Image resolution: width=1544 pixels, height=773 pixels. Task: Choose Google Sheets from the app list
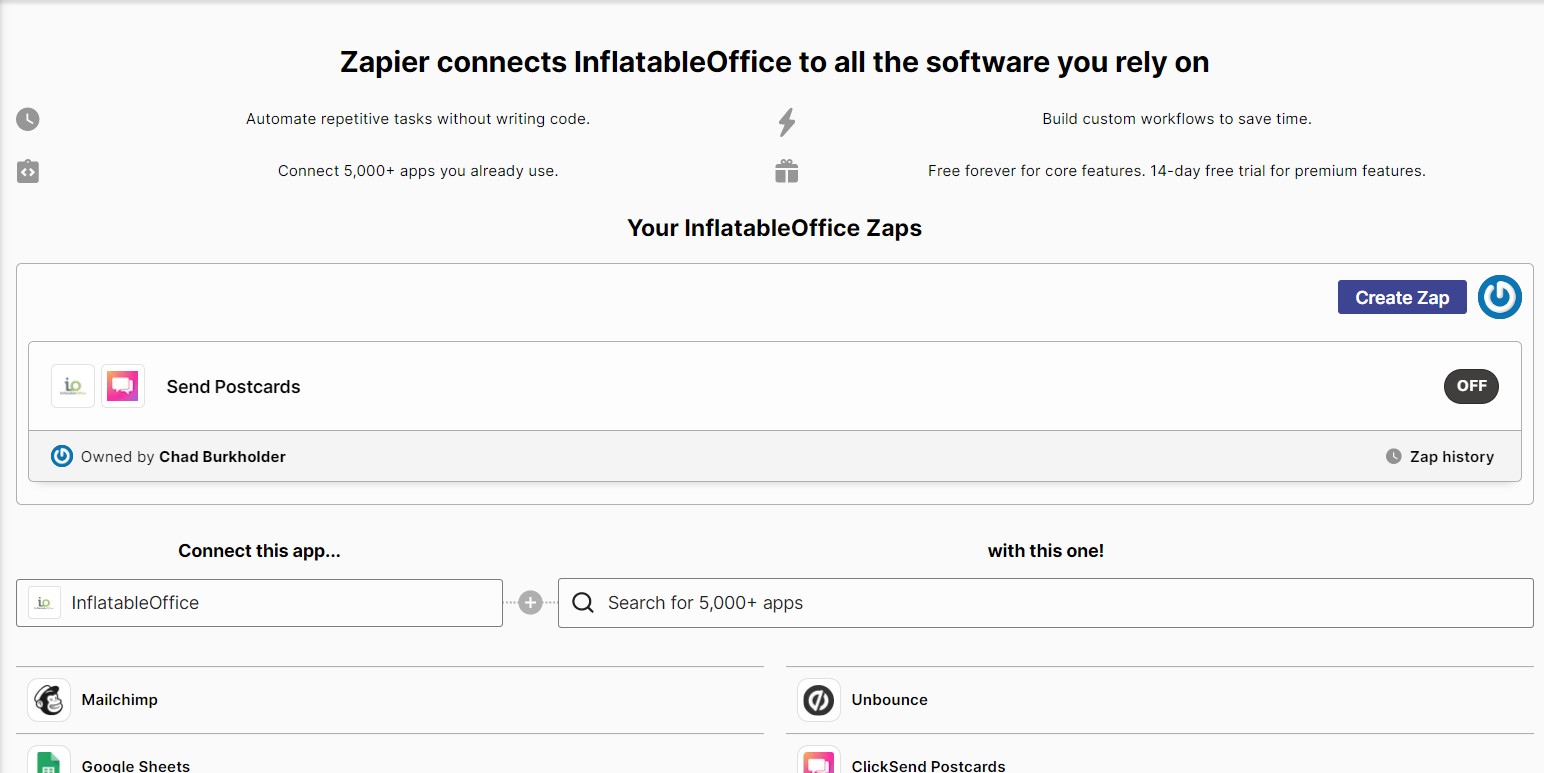tap(136, 765)
